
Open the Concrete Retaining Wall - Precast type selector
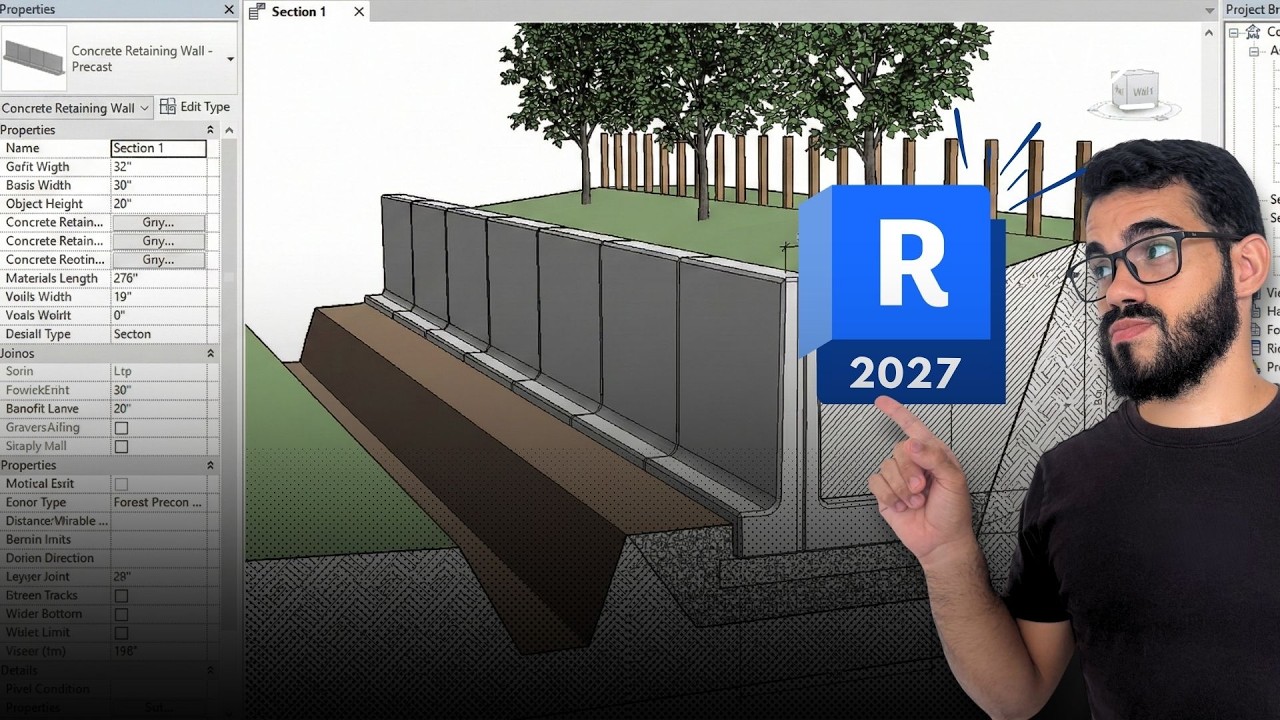tap(231, 59)
